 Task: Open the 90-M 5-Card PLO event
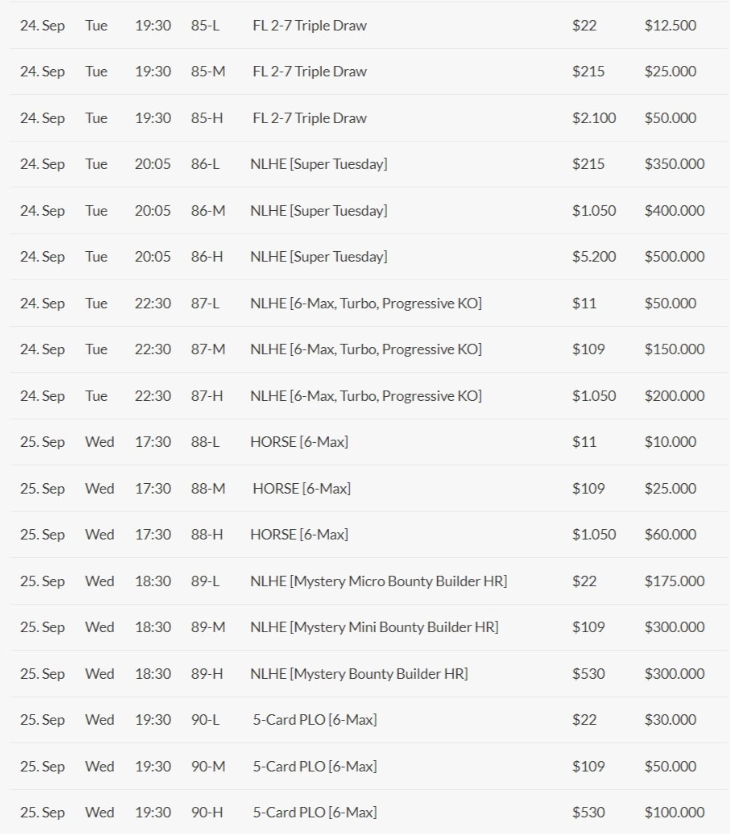point(314,766)
